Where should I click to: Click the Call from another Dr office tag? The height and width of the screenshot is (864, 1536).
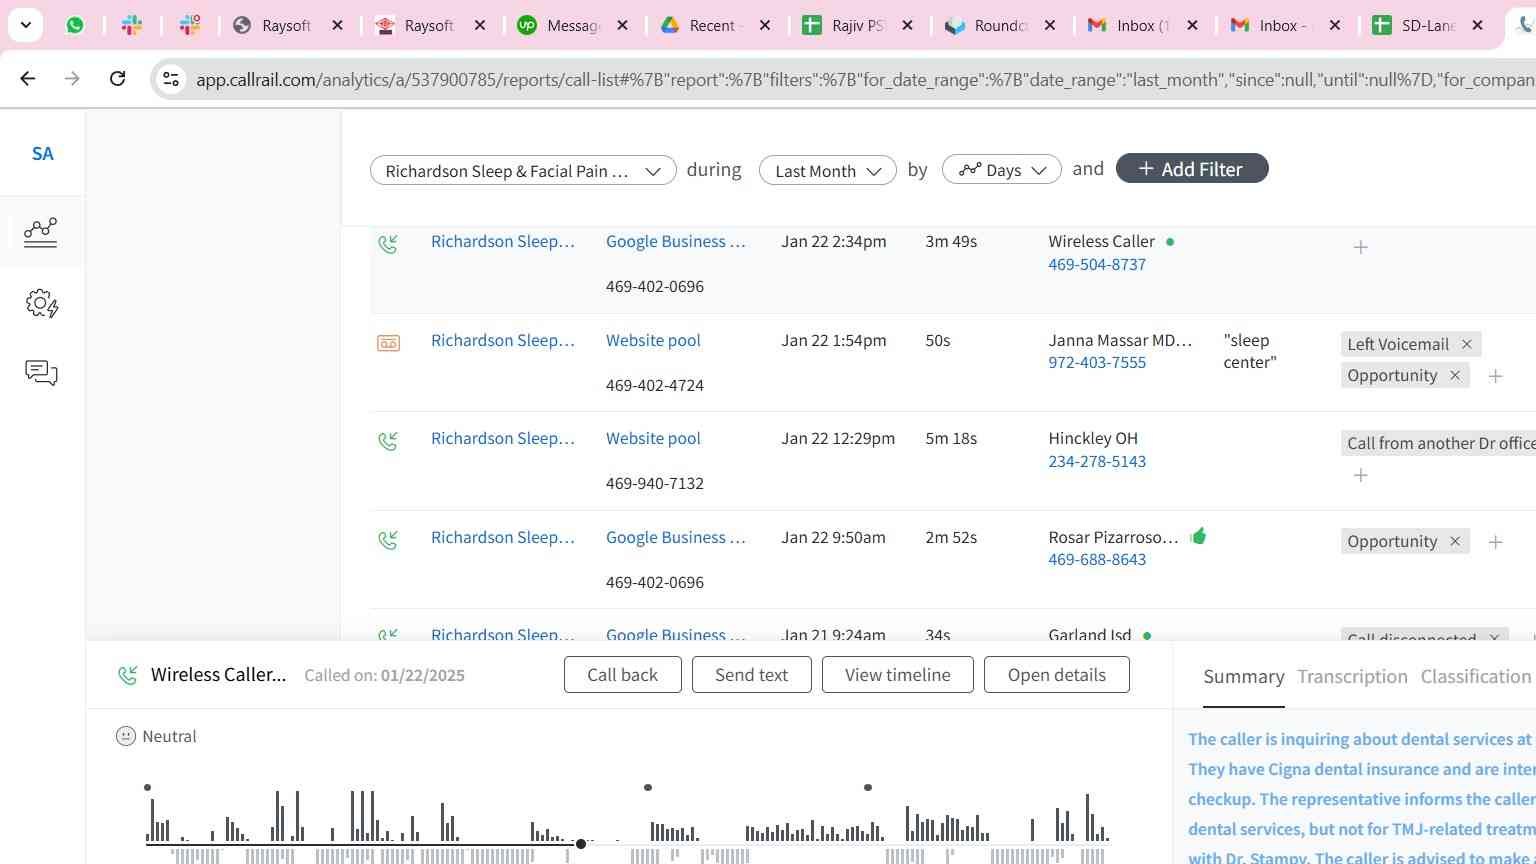[x=1440, y=443]
